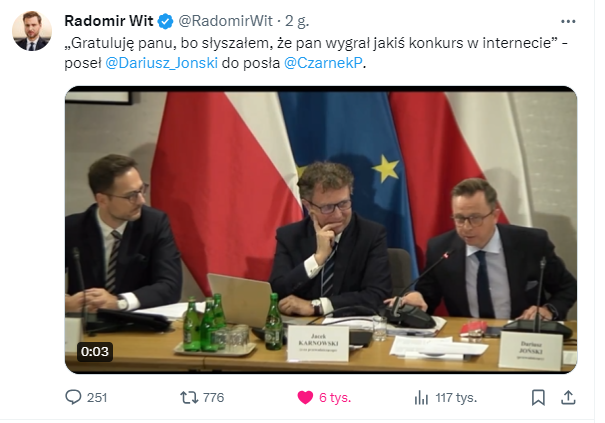Click the retweet arrows icon
Viewport: 605px width, 423px height.
pyautogui.click(x=189, y=397)
